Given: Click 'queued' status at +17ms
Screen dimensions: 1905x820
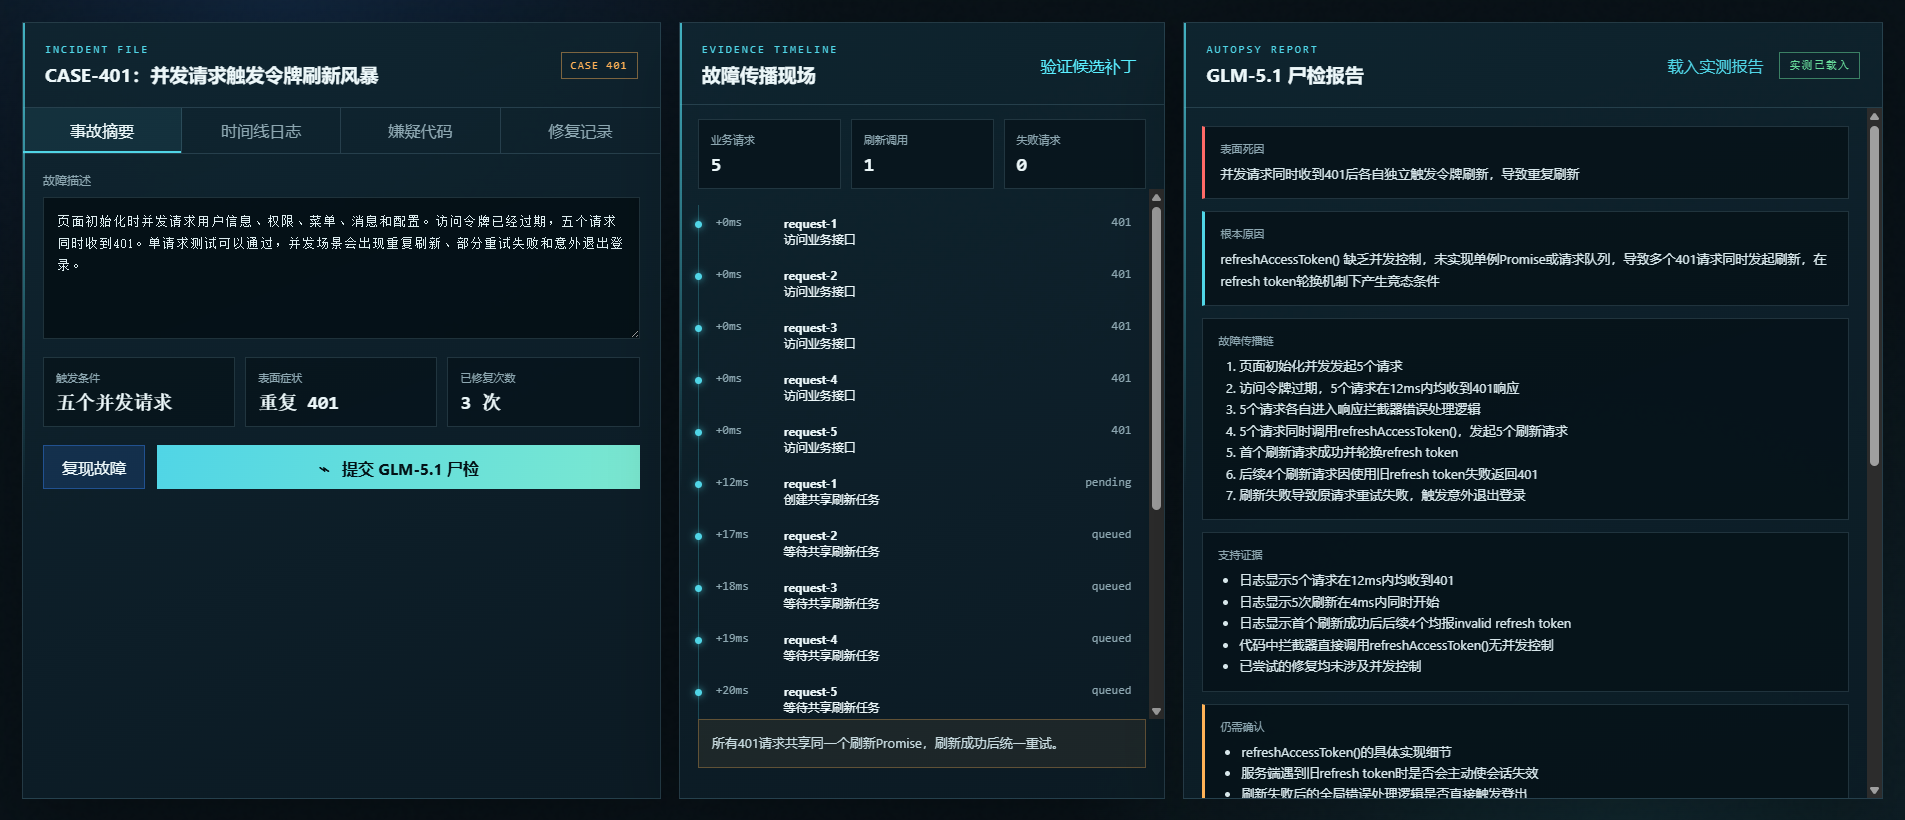Looking at the screenshot, I should [1111, 534].
